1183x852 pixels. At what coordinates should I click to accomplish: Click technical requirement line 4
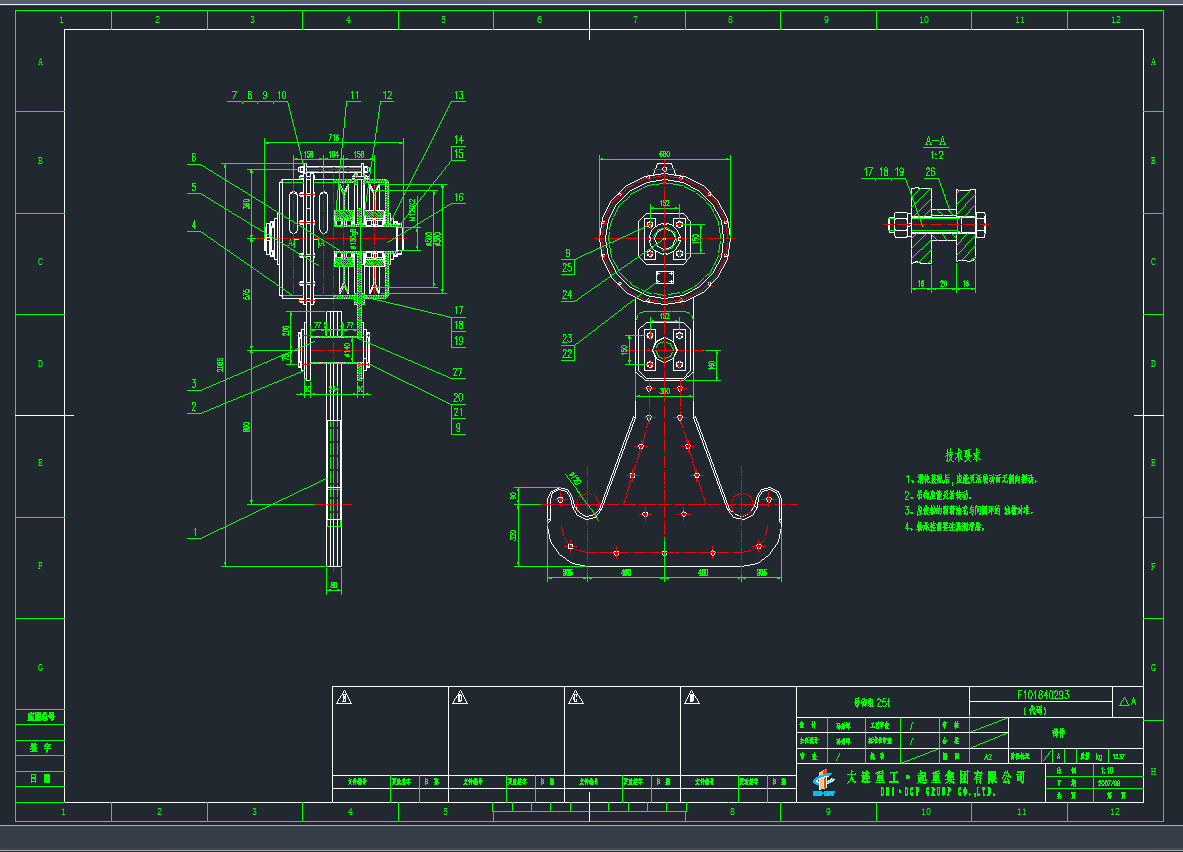coord(945,527)
